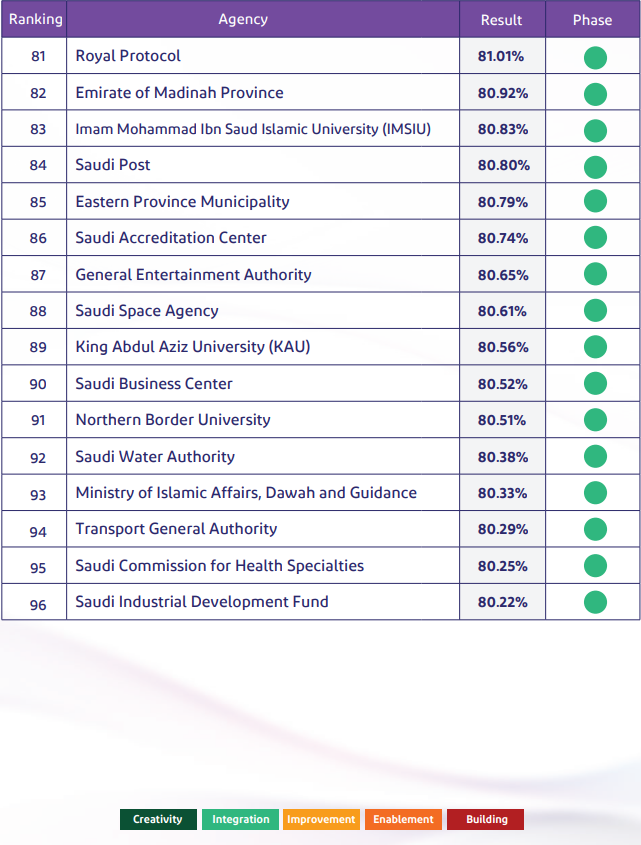
Task: Click the orange Enablement legend label
Action: click(403, 820)
